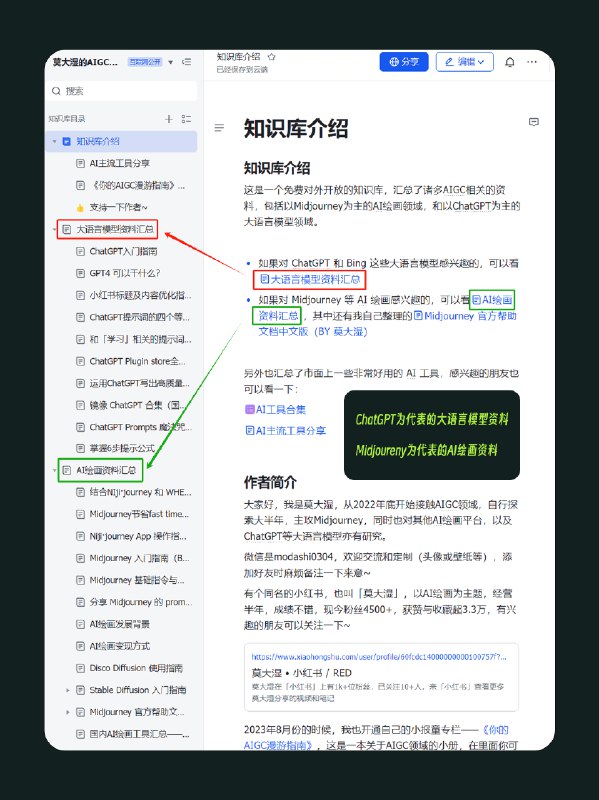The height and width of the screenshot is (800, 599).
Task: Open the AI工具合集 link
Action: [x=276, y=409]
